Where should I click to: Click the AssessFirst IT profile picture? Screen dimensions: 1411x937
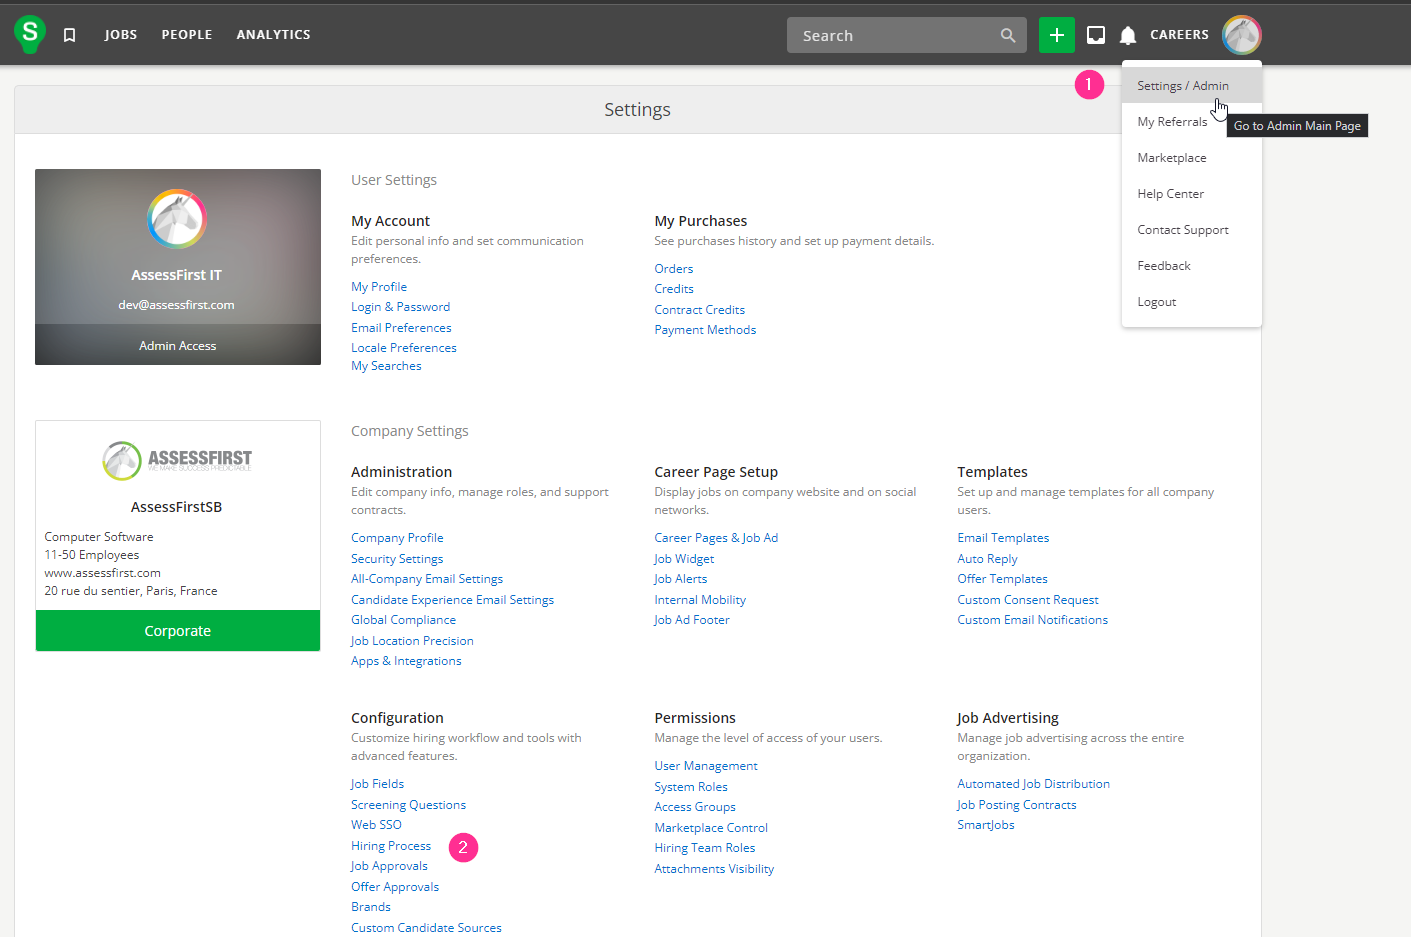tap(177, 219)
